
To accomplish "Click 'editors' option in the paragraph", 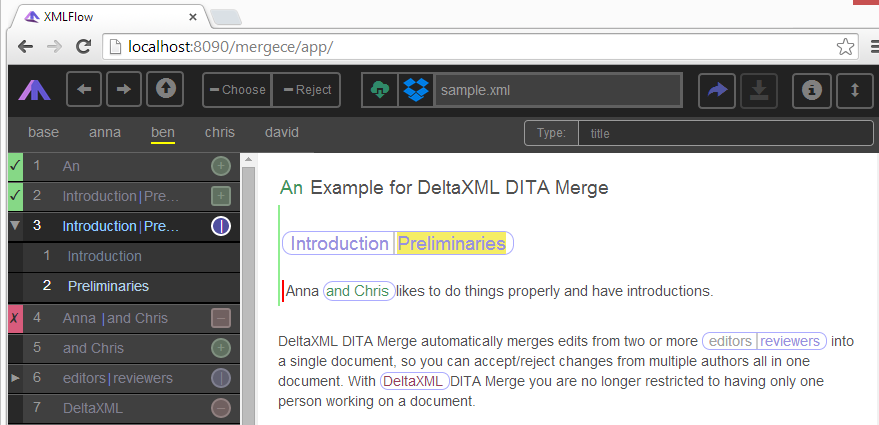I will [x=730, y=341].
